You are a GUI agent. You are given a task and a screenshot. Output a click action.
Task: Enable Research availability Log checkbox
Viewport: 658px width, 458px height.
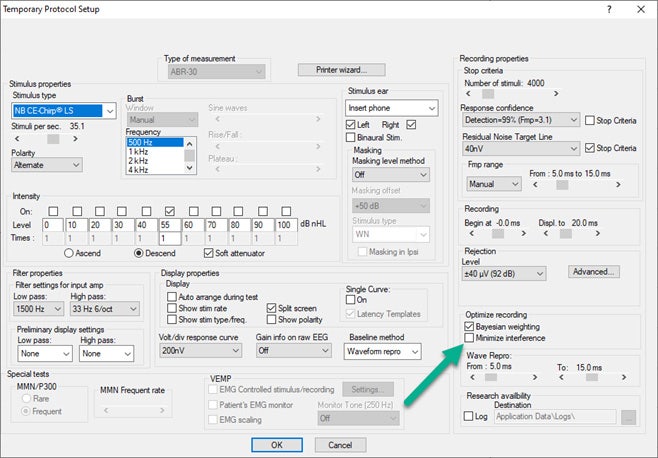pos(468,416)
